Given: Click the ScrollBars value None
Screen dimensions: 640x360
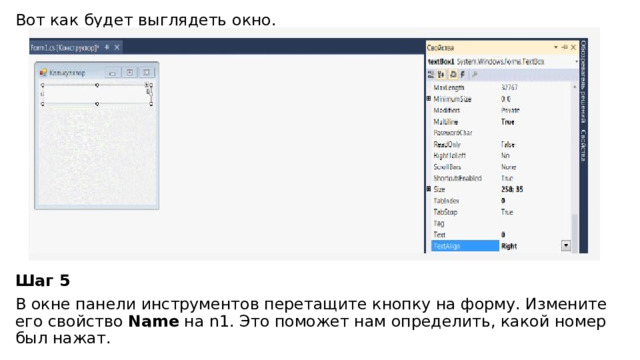Looking at the screenshot, I should click(x=509, y=167).
